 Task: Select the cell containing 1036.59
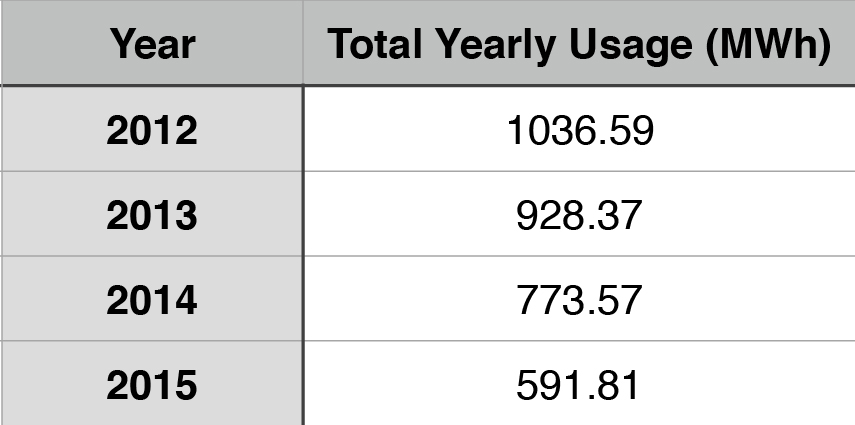579,130
